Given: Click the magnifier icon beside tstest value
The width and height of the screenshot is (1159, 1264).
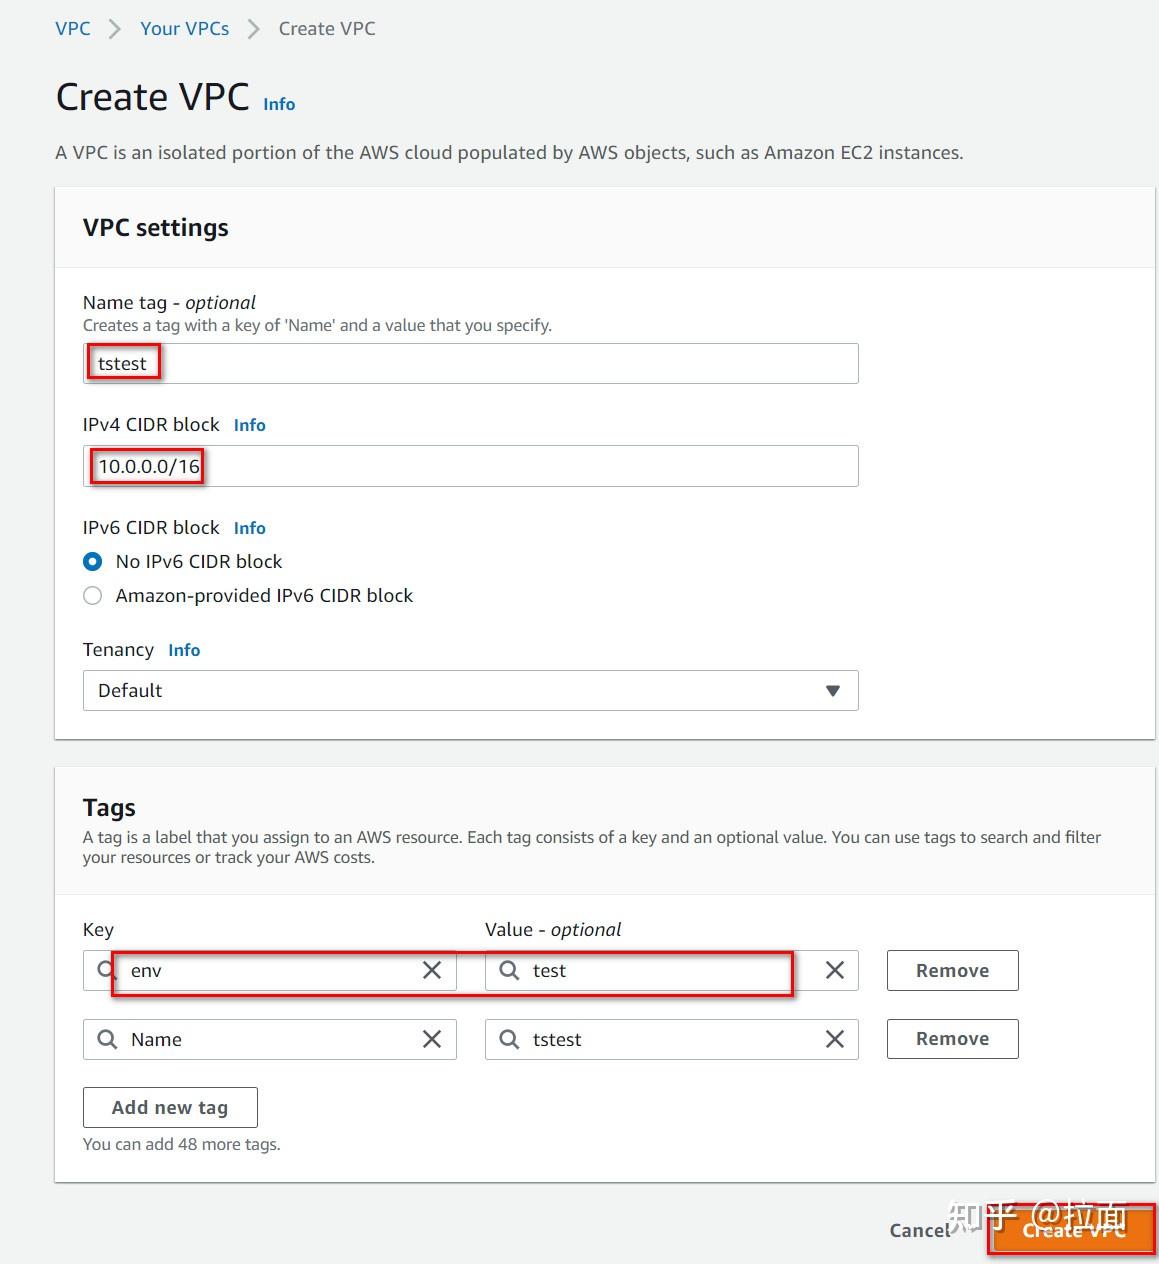Looking at the screenshot, I should pyautogui.click(x=508, y=1039).
